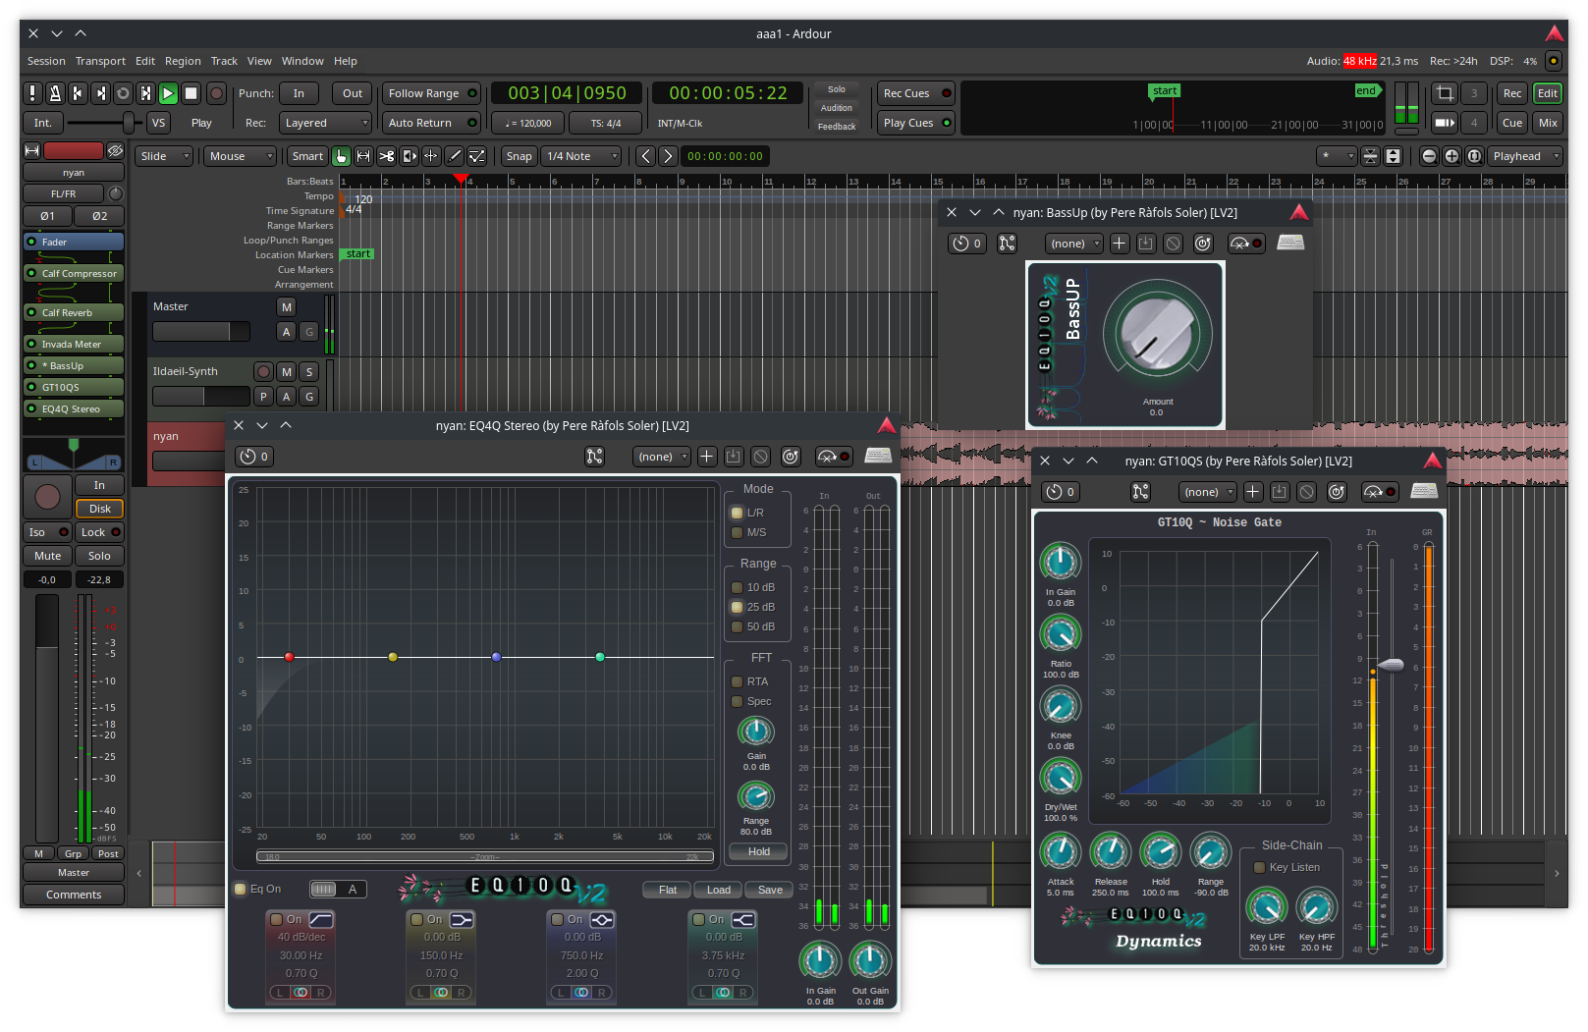Expand tracks icon in editor toolbar
Viewport: 1588px width, 1032px height.
click(x=1393, y=156)
